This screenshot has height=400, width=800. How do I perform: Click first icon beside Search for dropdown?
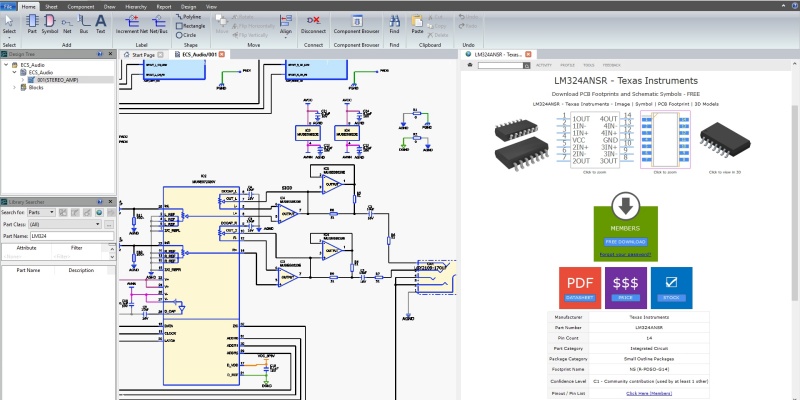point(63,212)
